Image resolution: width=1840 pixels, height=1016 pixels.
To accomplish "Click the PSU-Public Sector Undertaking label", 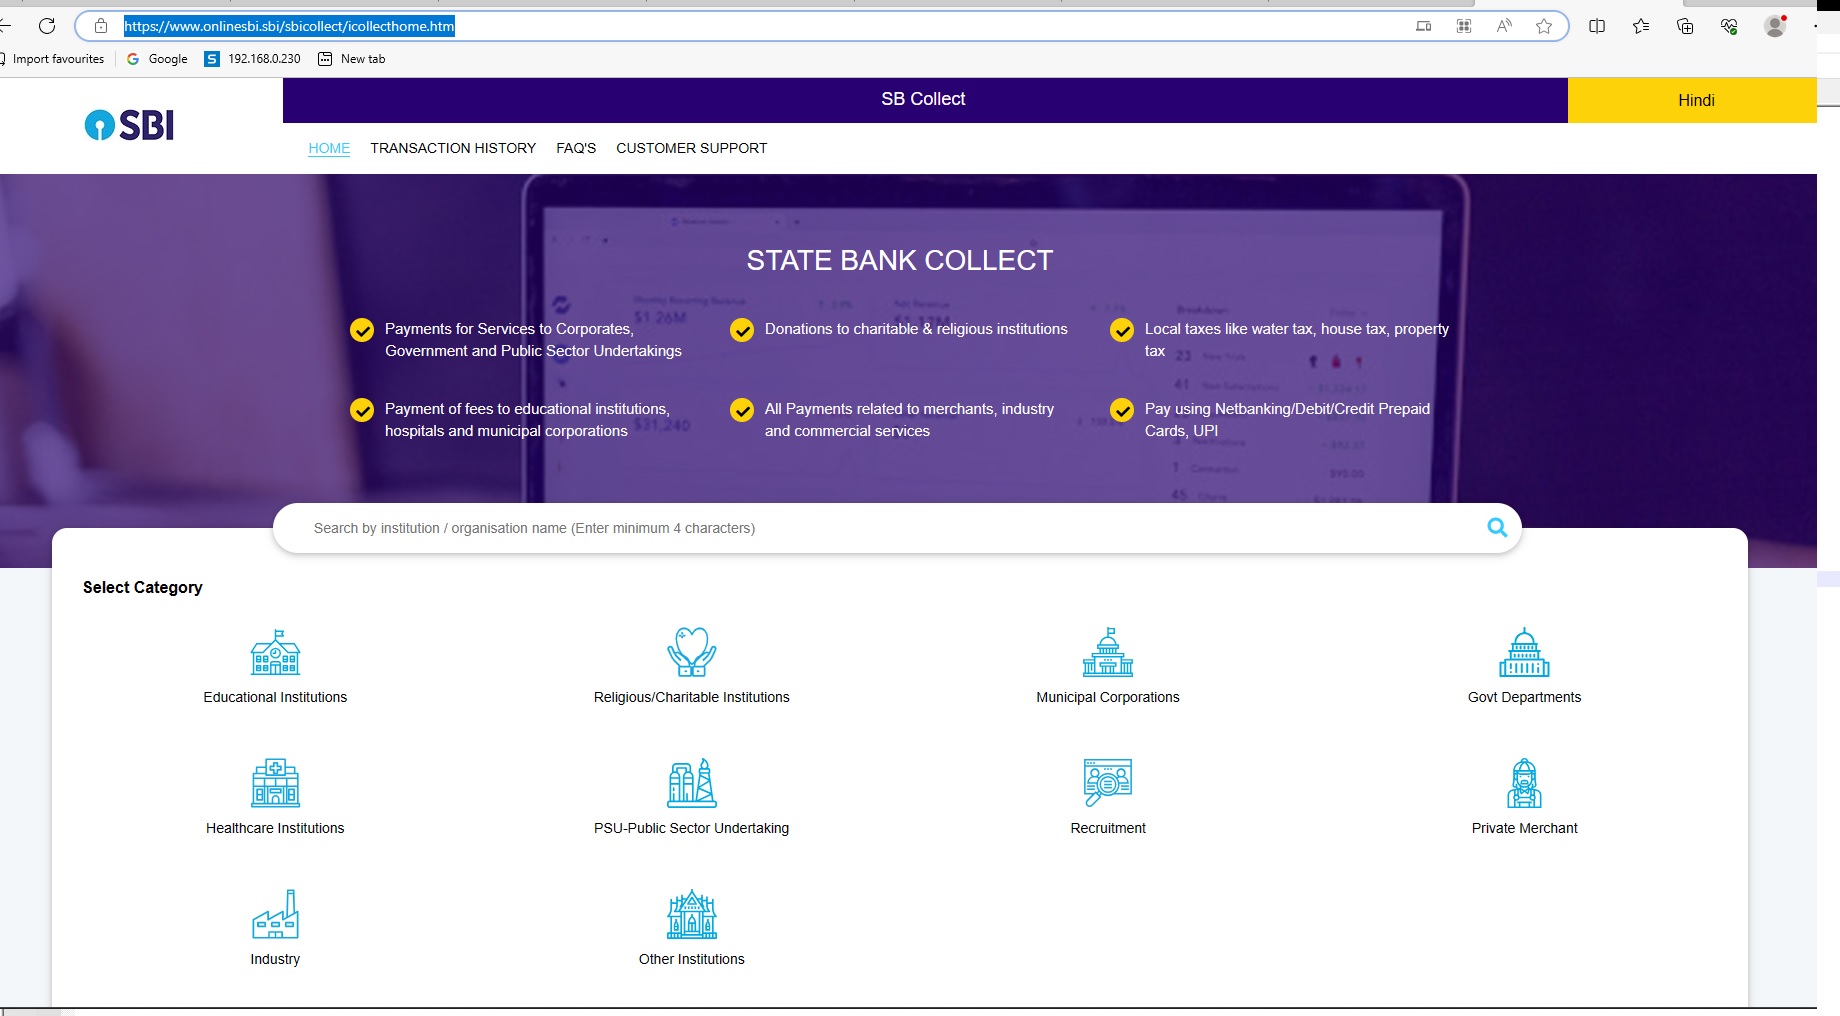I will tap(692, 828).
